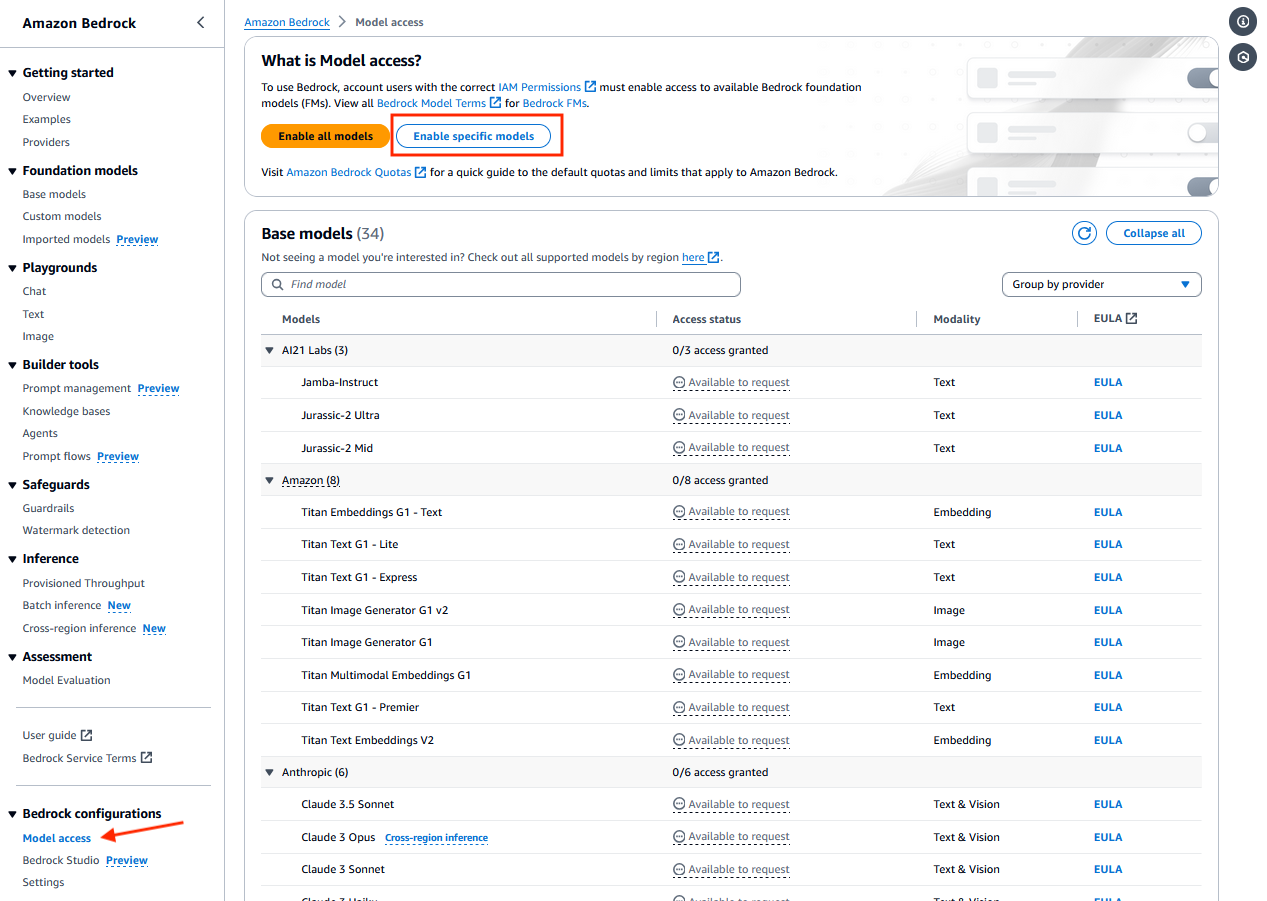Click the external link icon next to Bedrock Service Terms
The height and width of the screenshot is (901, 1267).
[146, 758]
